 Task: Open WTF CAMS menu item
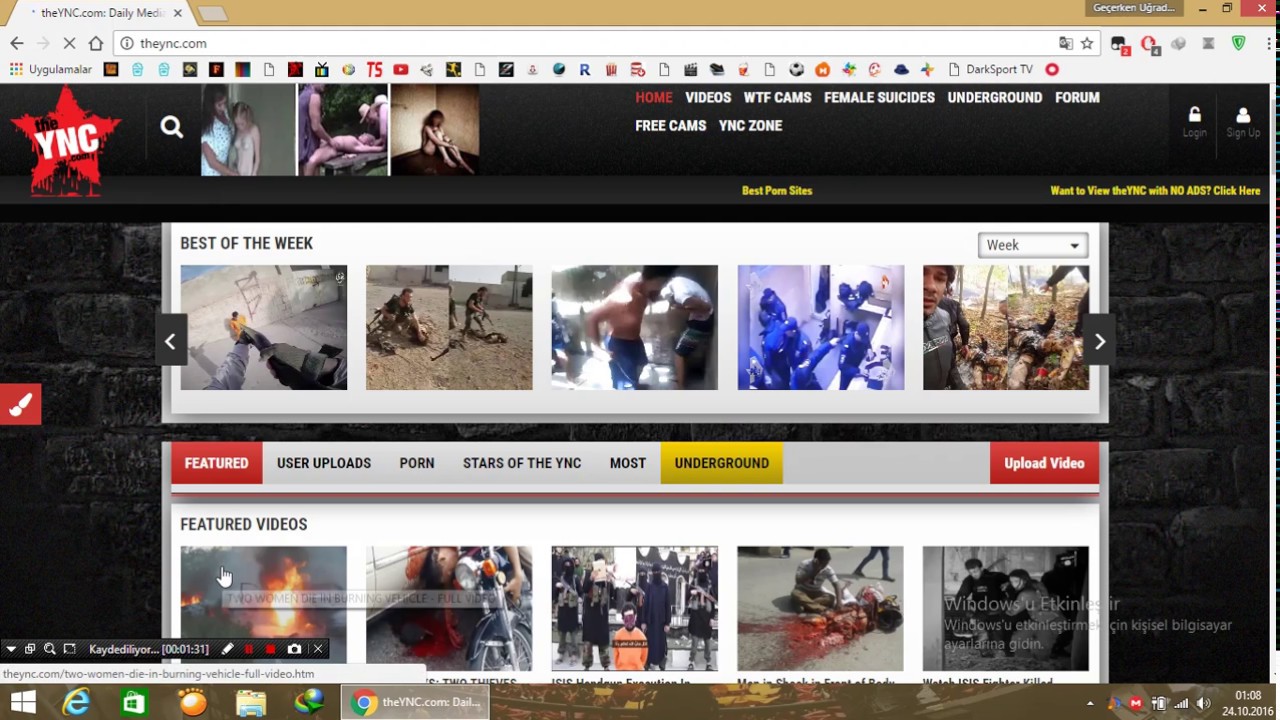click(x=777, y=97)
